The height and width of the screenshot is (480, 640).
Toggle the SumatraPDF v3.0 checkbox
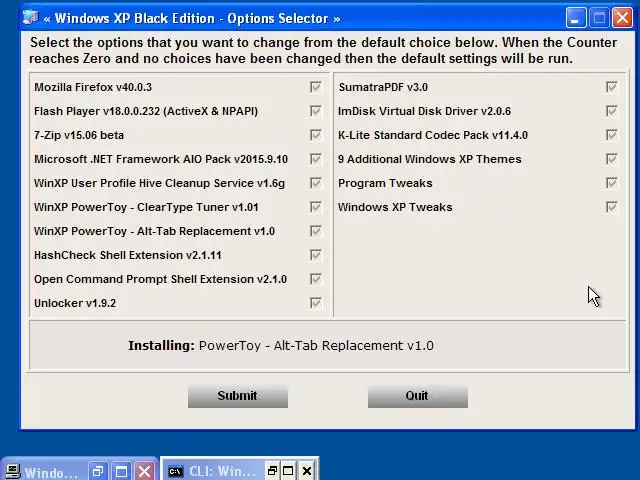pyautogui.click(x=611, y=87)
